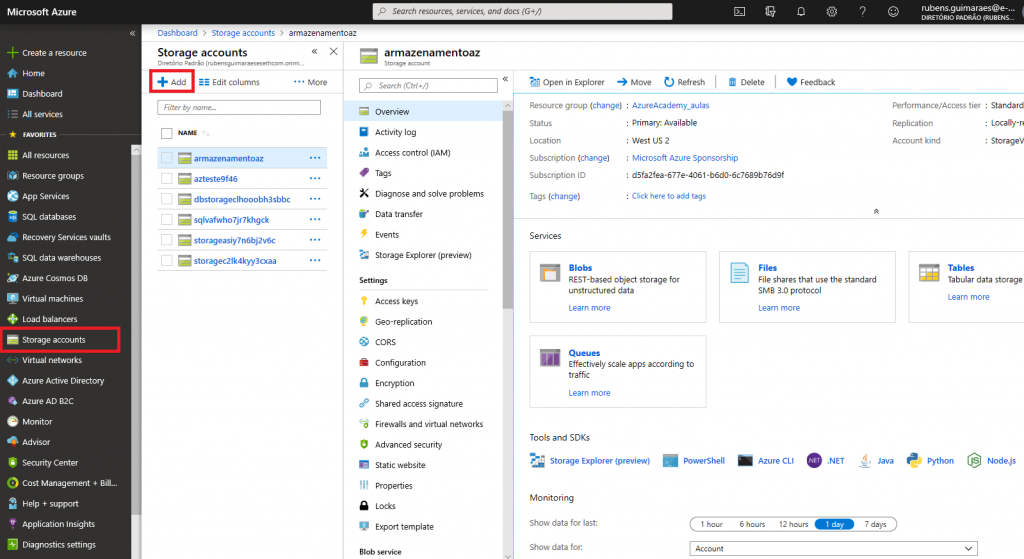The image size is (1024, 559).
Task: Click the Blobs service icon
Action: (549, 273)
